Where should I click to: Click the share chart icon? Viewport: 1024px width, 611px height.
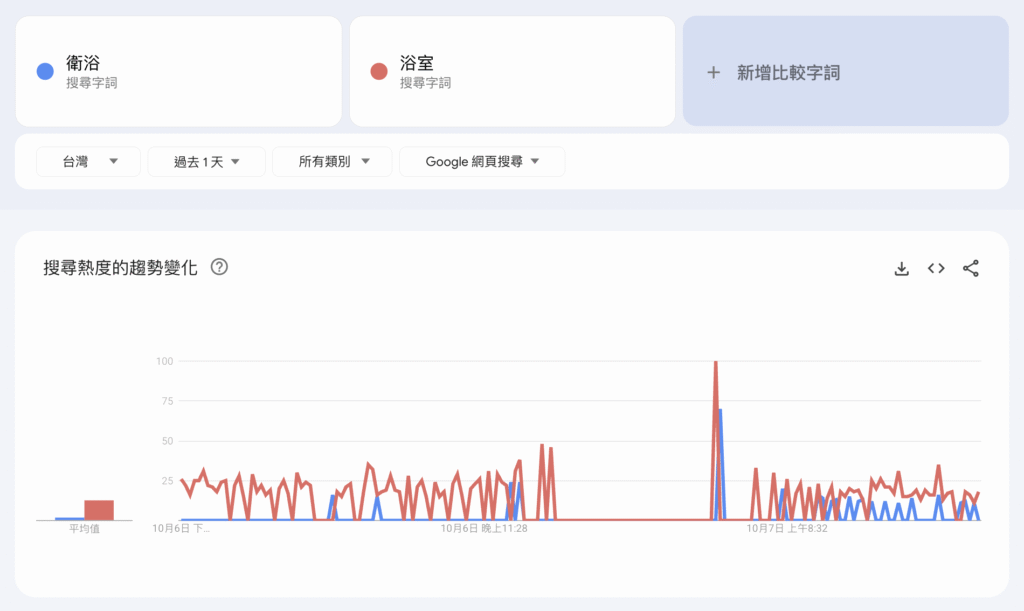coord(970,268)
